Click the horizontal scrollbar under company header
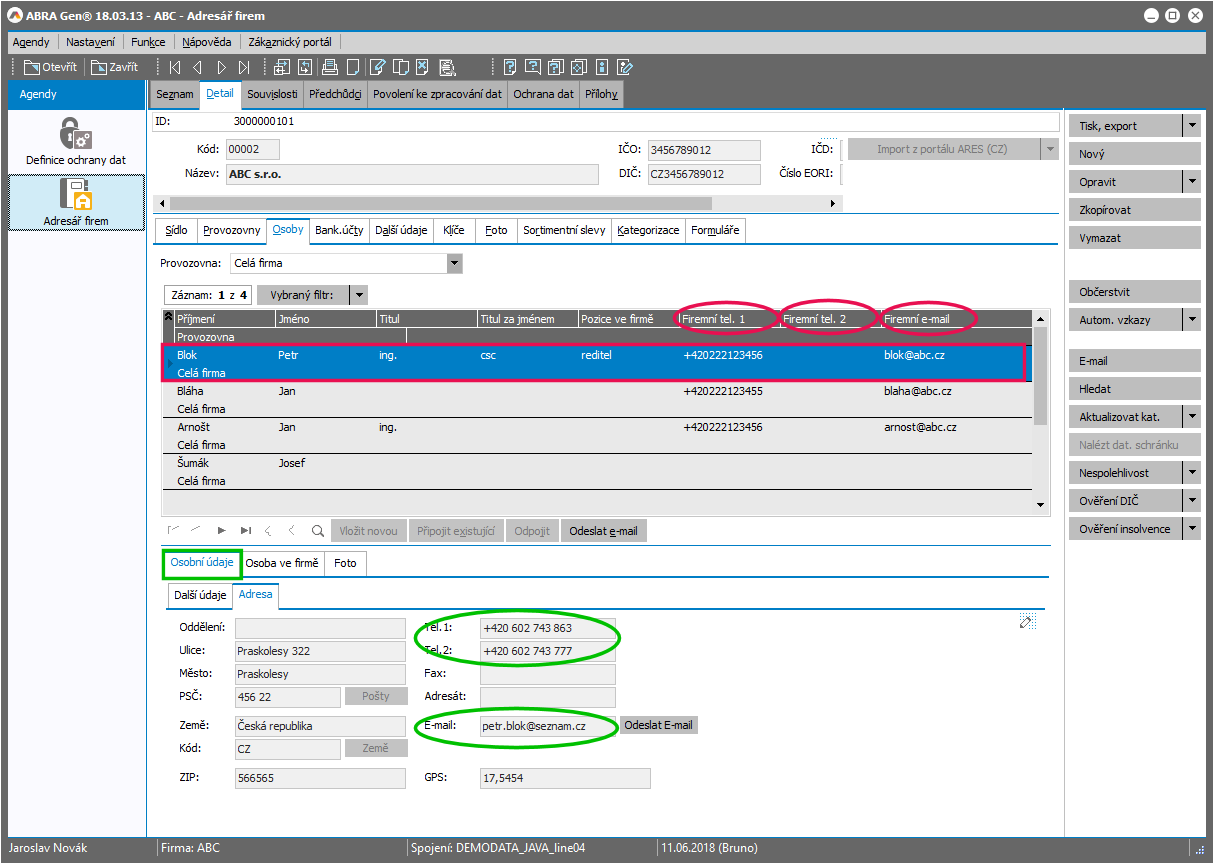 [500, 203]
